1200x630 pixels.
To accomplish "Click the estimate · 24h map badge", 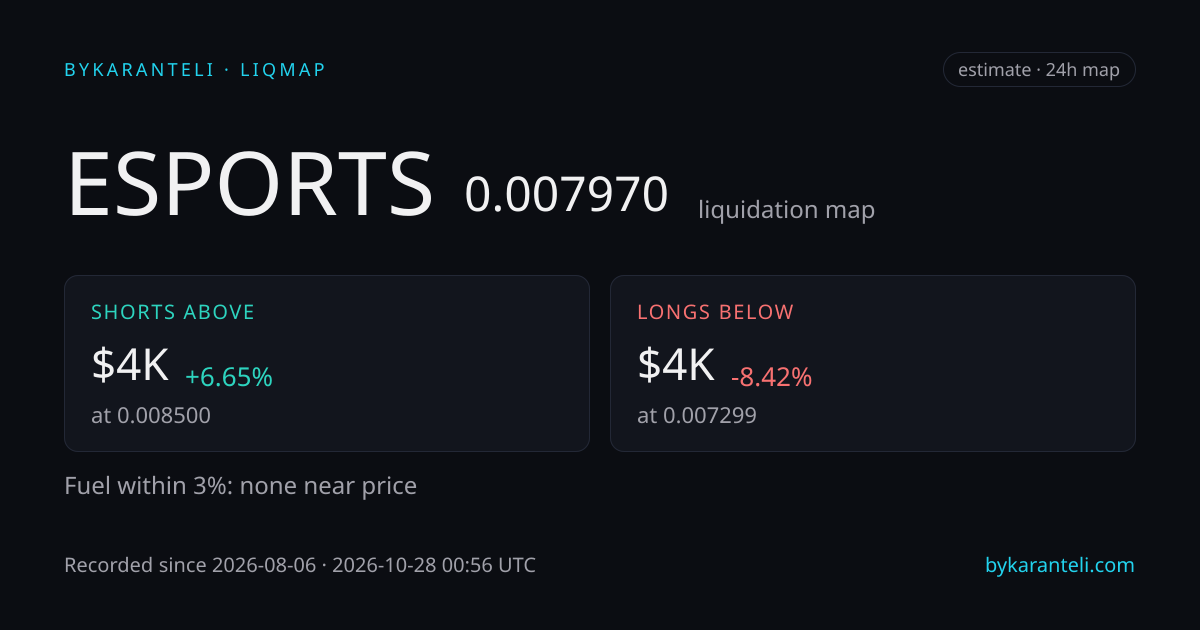I will (x=1039, y=70).
